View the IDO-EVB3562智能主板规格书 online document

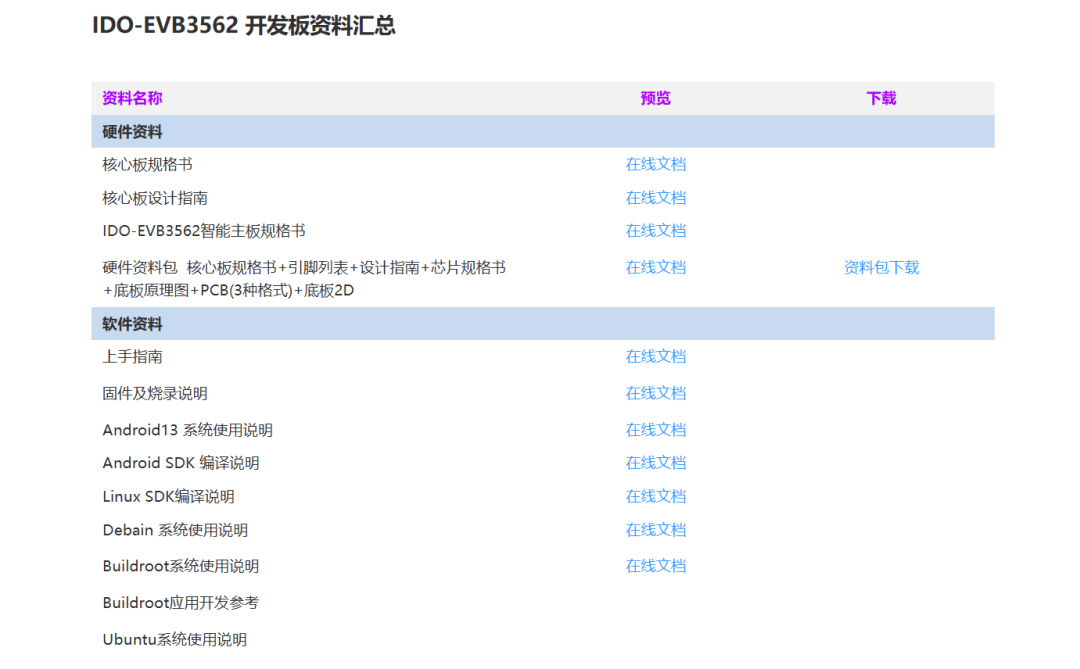655,230
